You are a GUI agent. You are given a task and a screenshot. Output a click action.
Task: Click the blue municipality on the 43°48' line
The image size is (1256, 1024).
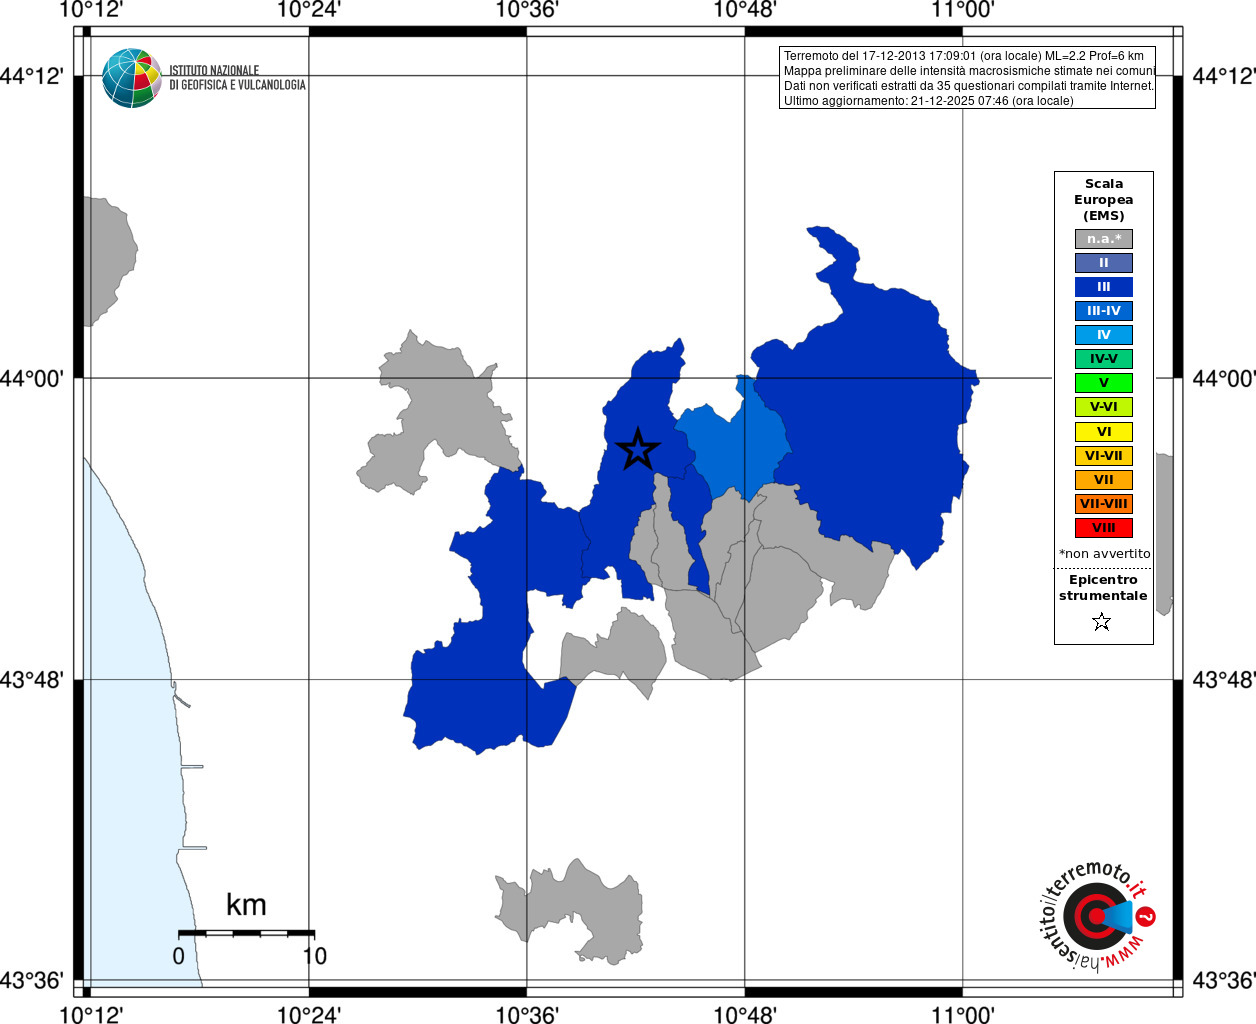click(480, 690)
